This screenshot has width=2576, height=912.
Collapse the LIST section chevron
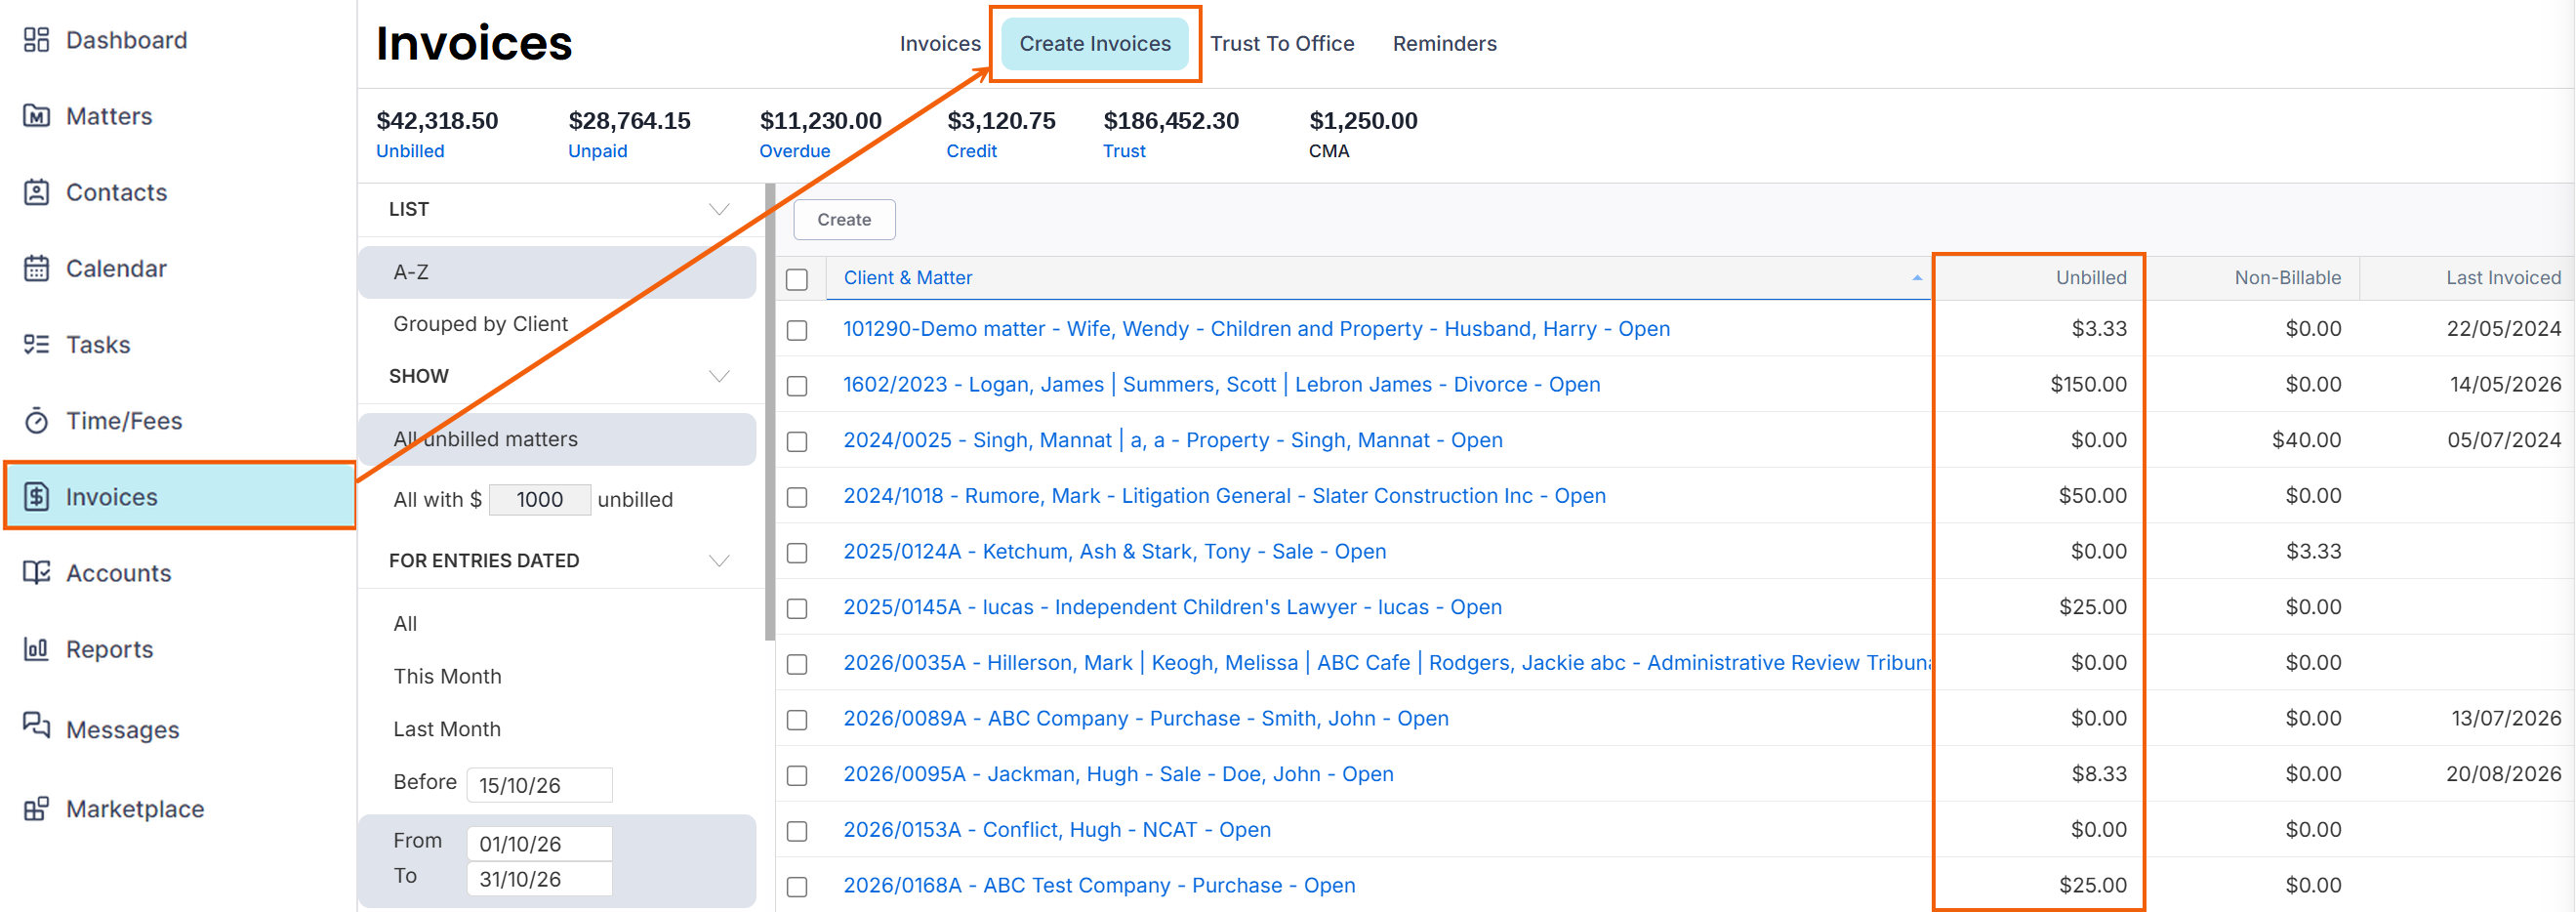(x=718, y=209)
